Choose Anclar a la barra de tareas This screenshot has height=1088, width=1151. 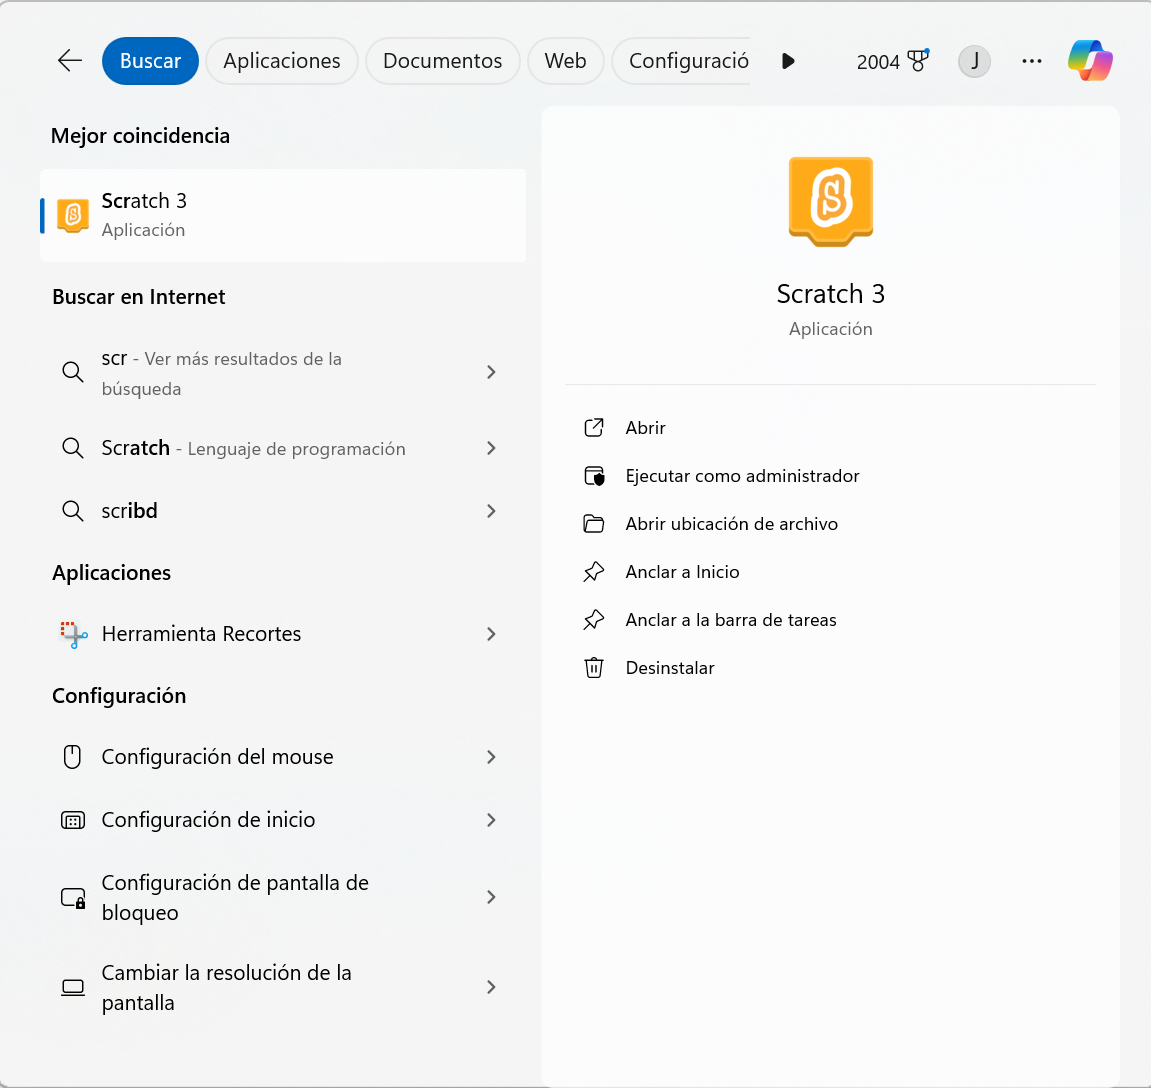[730, 620]
